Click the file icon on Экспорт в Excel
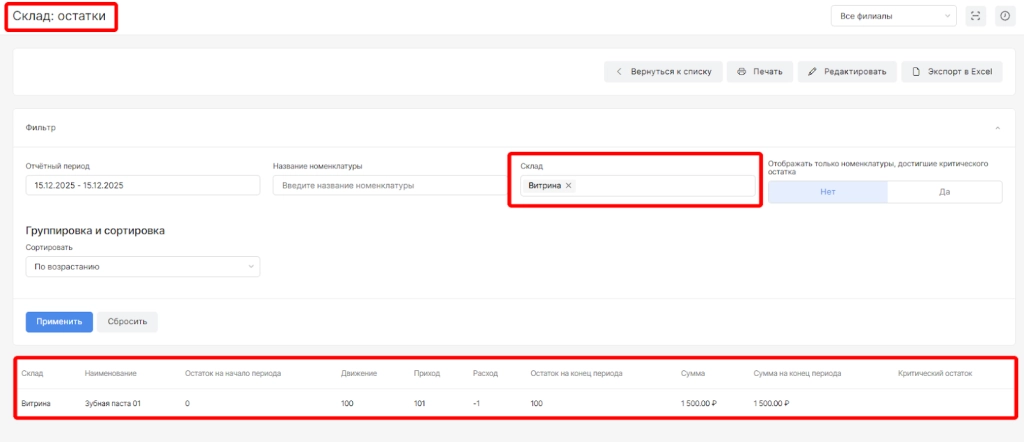This screenshot has width=1024, height=442. 915,72
